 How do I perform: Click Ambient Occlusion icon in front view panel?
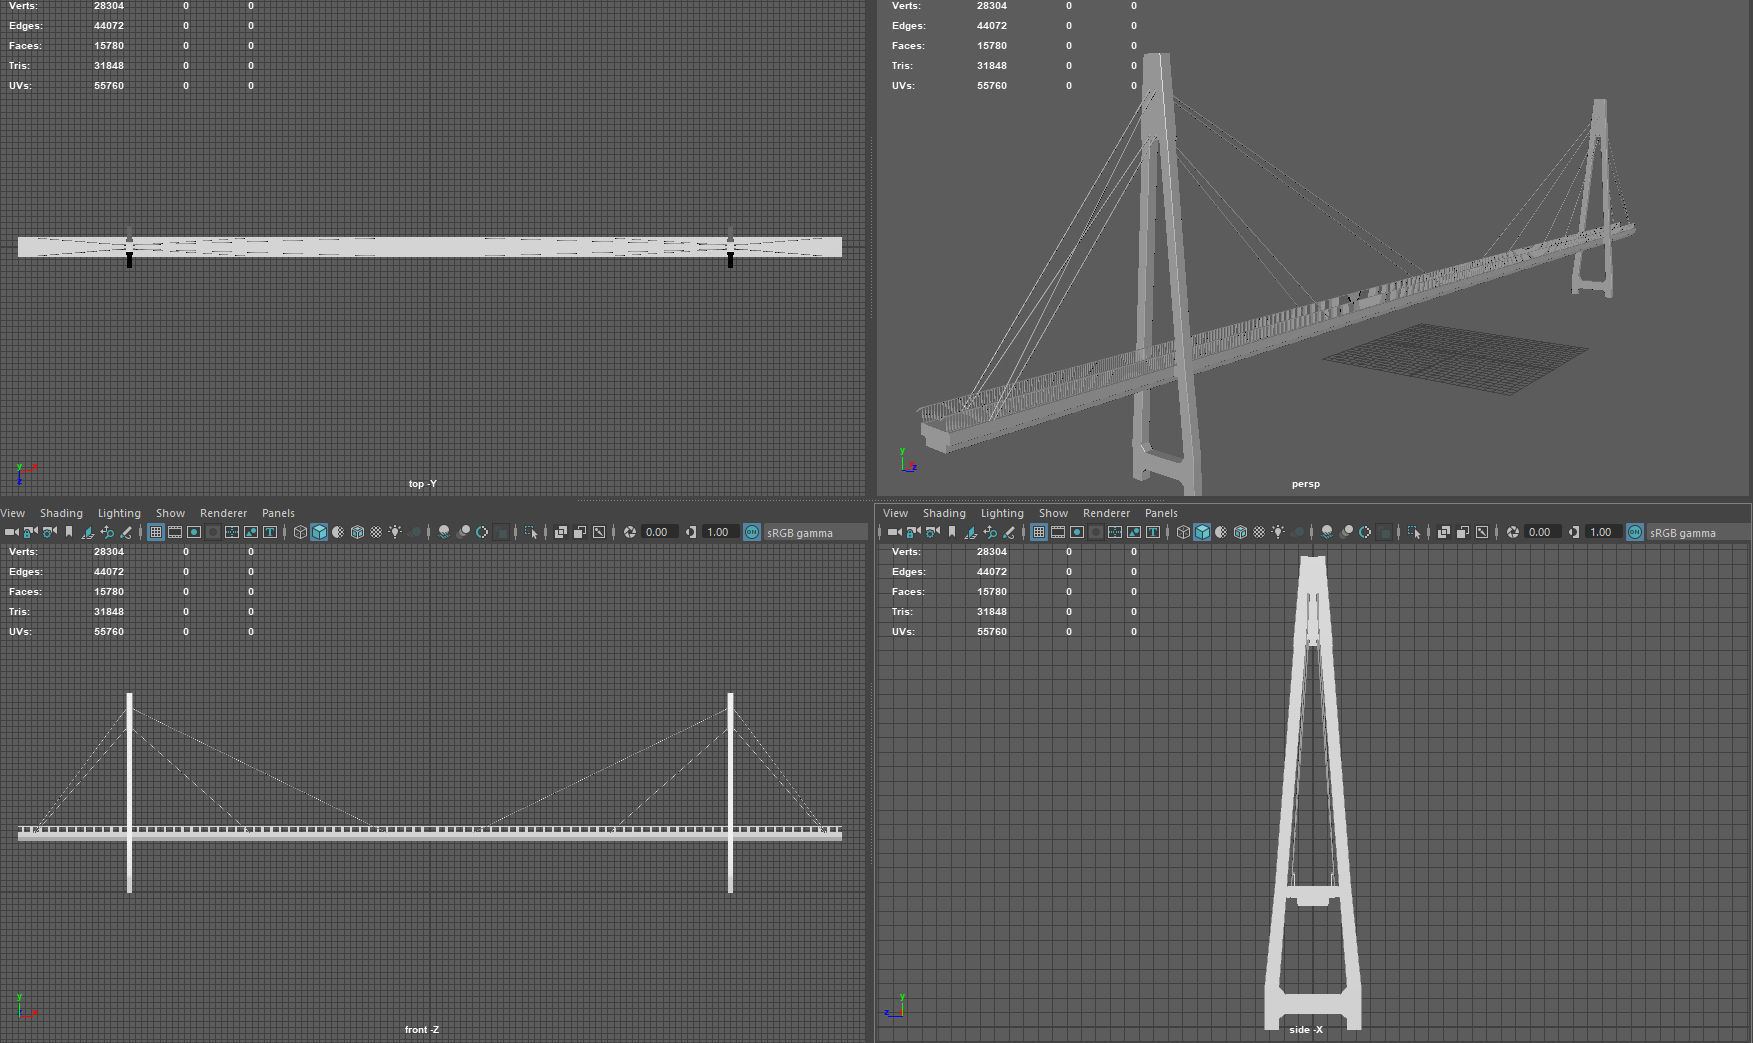444,532
